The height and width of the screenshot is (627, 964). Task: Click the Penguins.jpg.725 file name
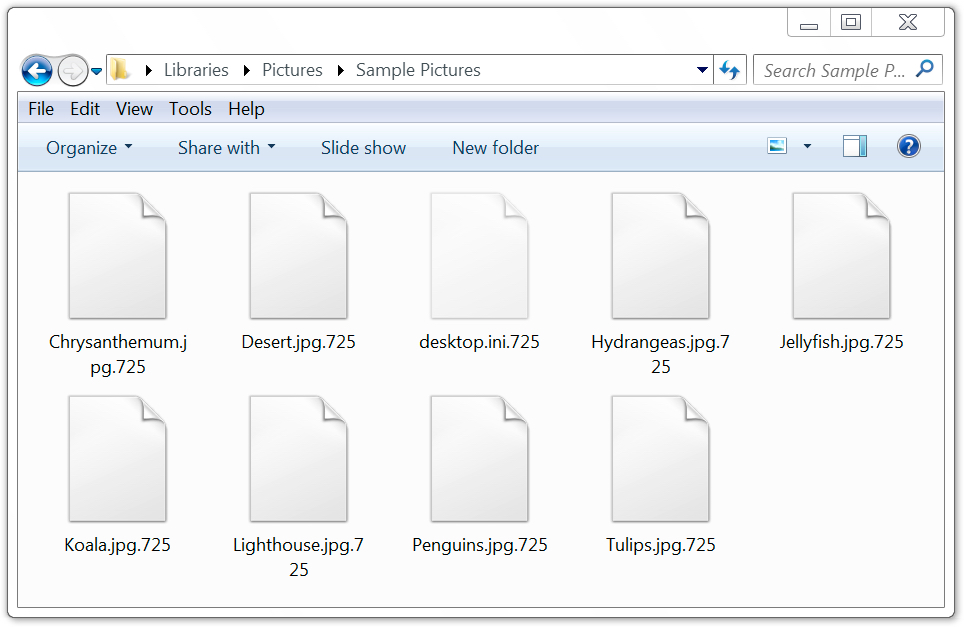coord(480,545)
